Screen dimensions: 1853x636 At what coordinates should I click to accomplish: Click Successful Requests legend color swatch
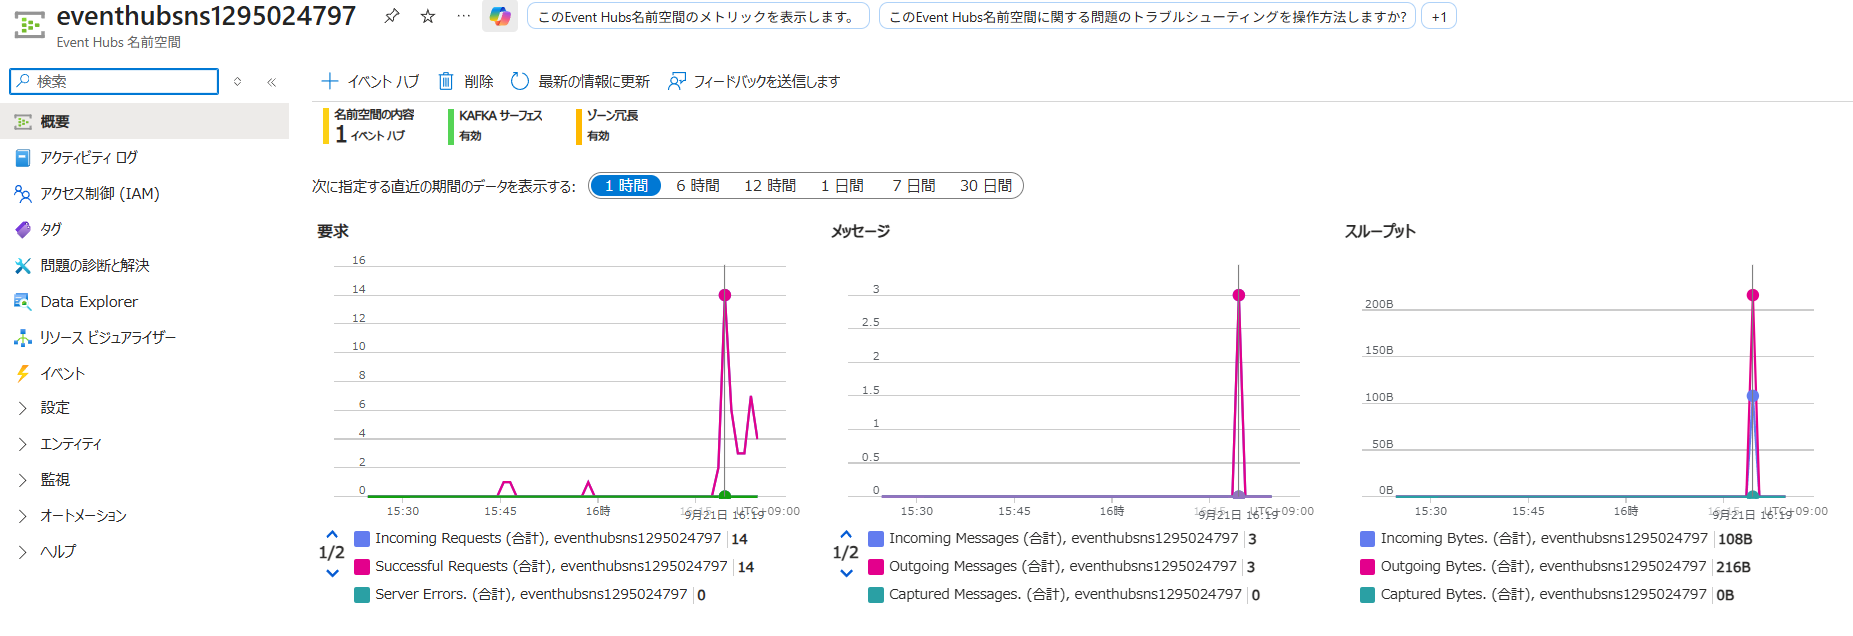click(362, 567)
